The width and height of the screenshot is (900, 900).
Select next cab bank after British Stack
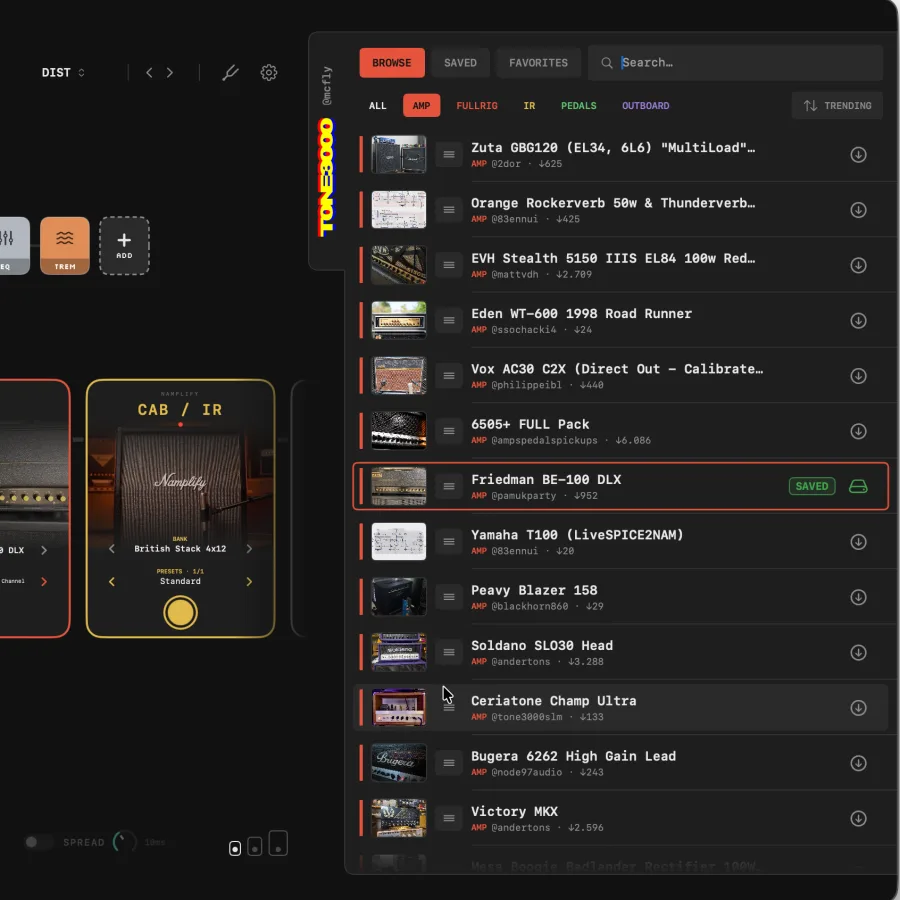[249, 549]
